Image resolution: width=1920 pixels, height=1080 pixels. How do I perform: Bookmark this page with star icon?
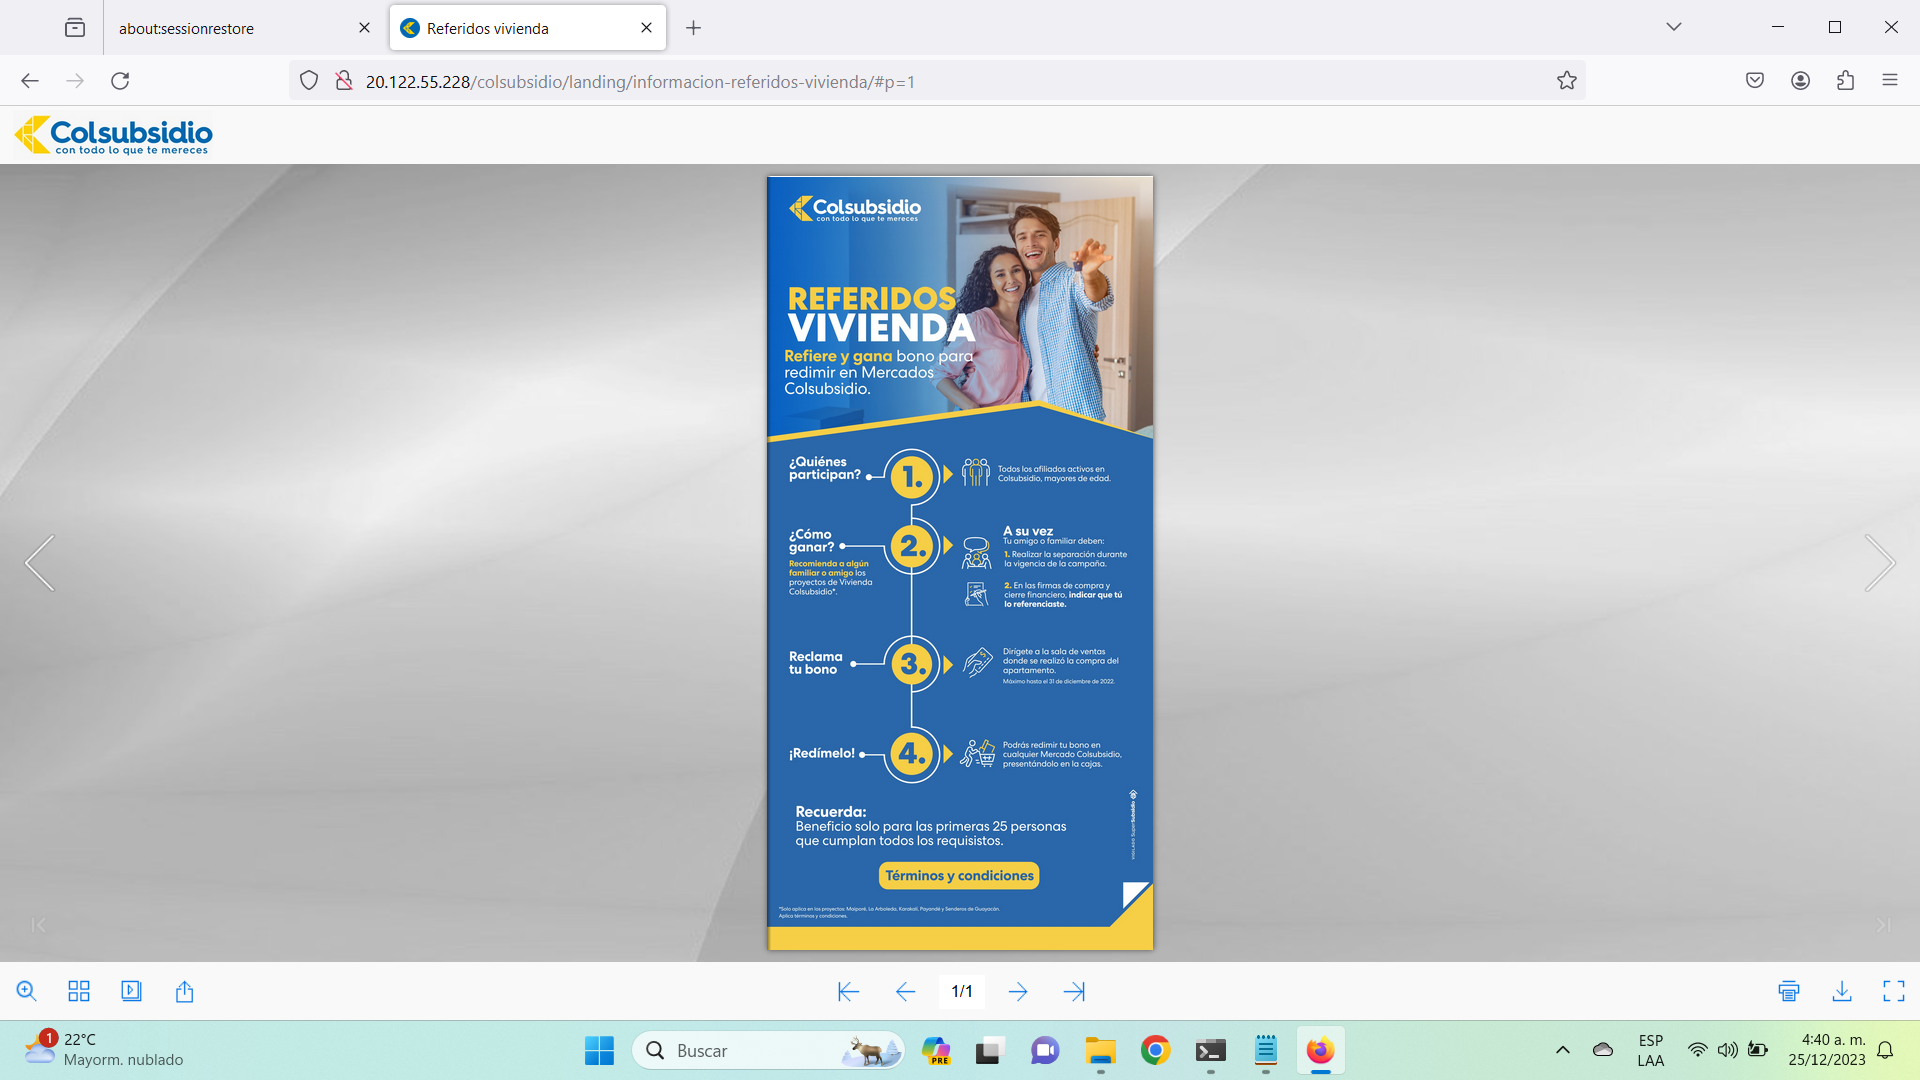[x=1566, y=81]
